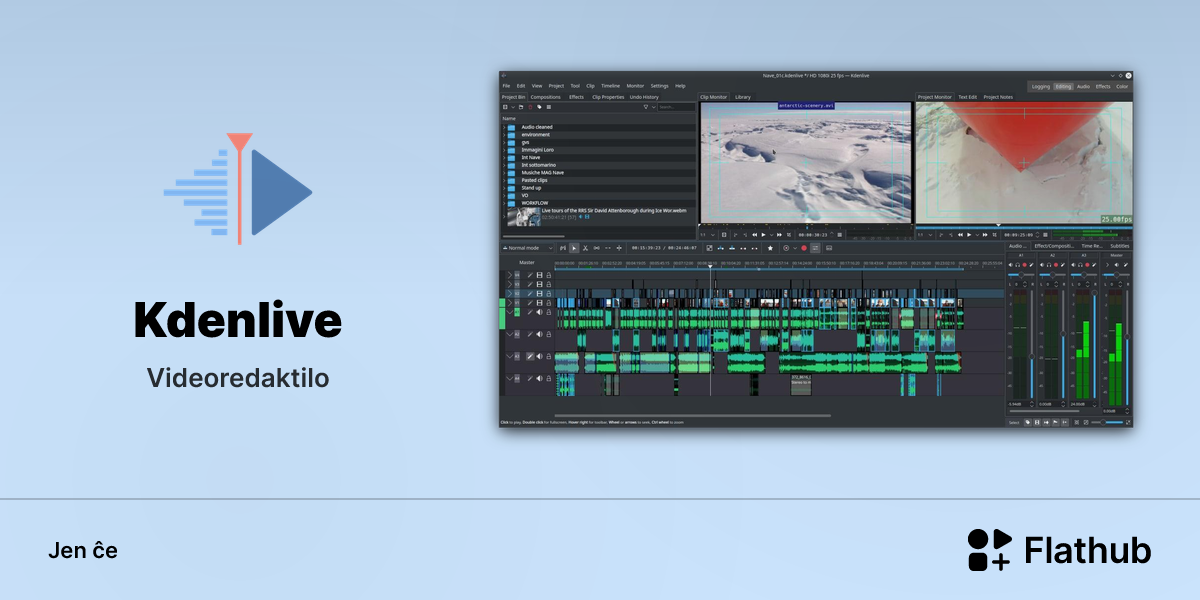1200x600 pixels.
Task: Click the filter funnel icon in Project Bin
Action: (x=646, y=107)
